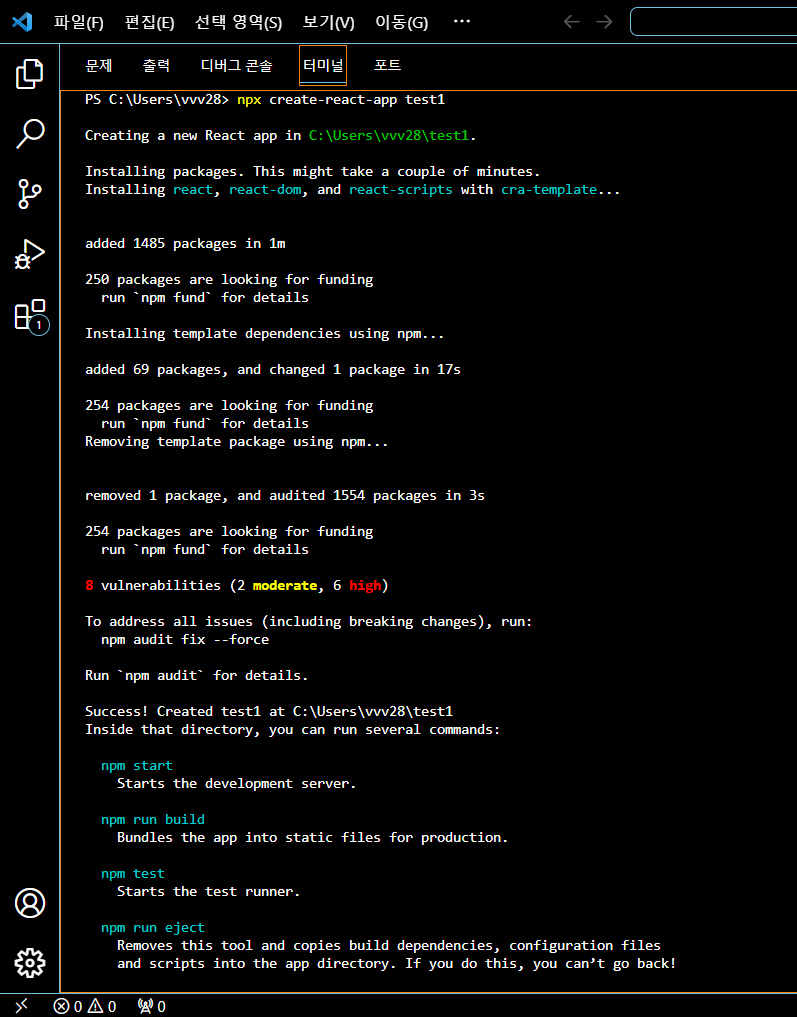Click the 'npm run build' command text

[x=153, y=819]
